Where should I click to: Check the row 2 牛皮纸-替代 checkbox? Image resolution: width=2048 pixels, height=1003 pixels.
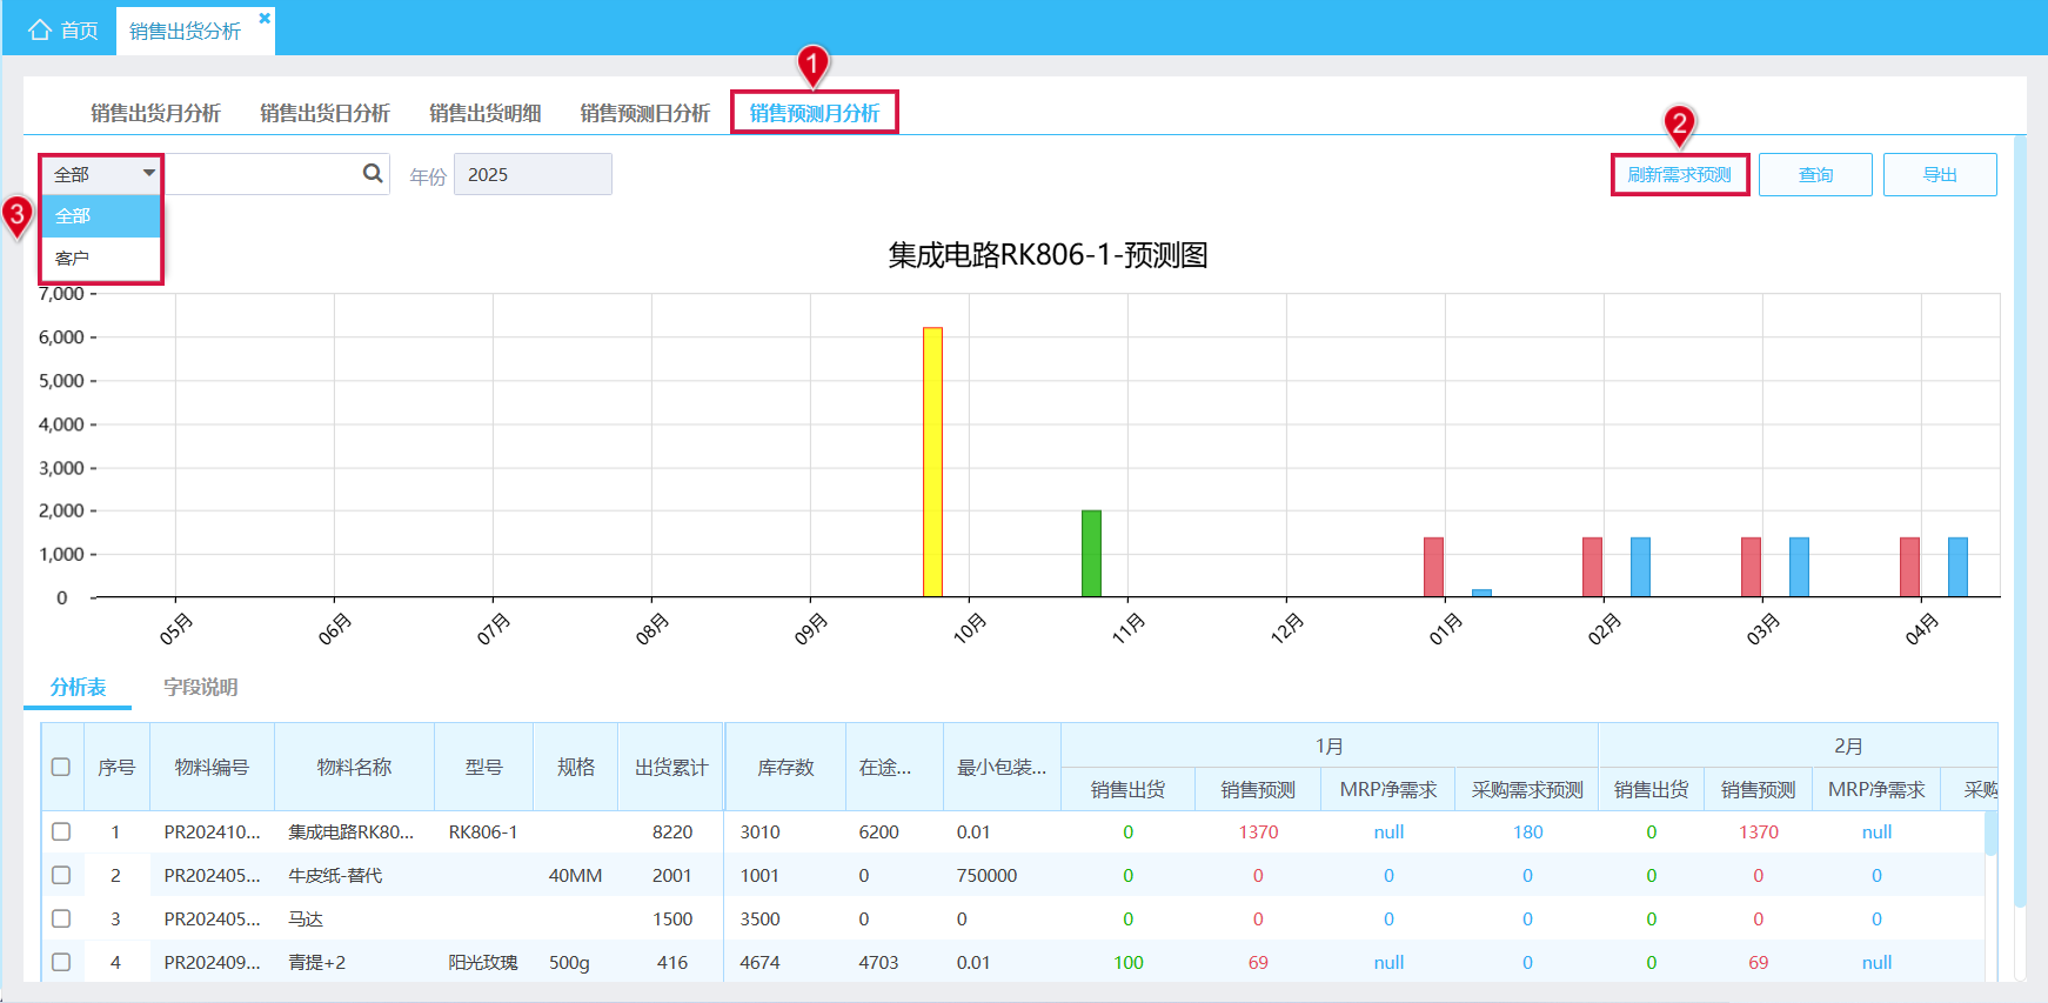(61, 875)
